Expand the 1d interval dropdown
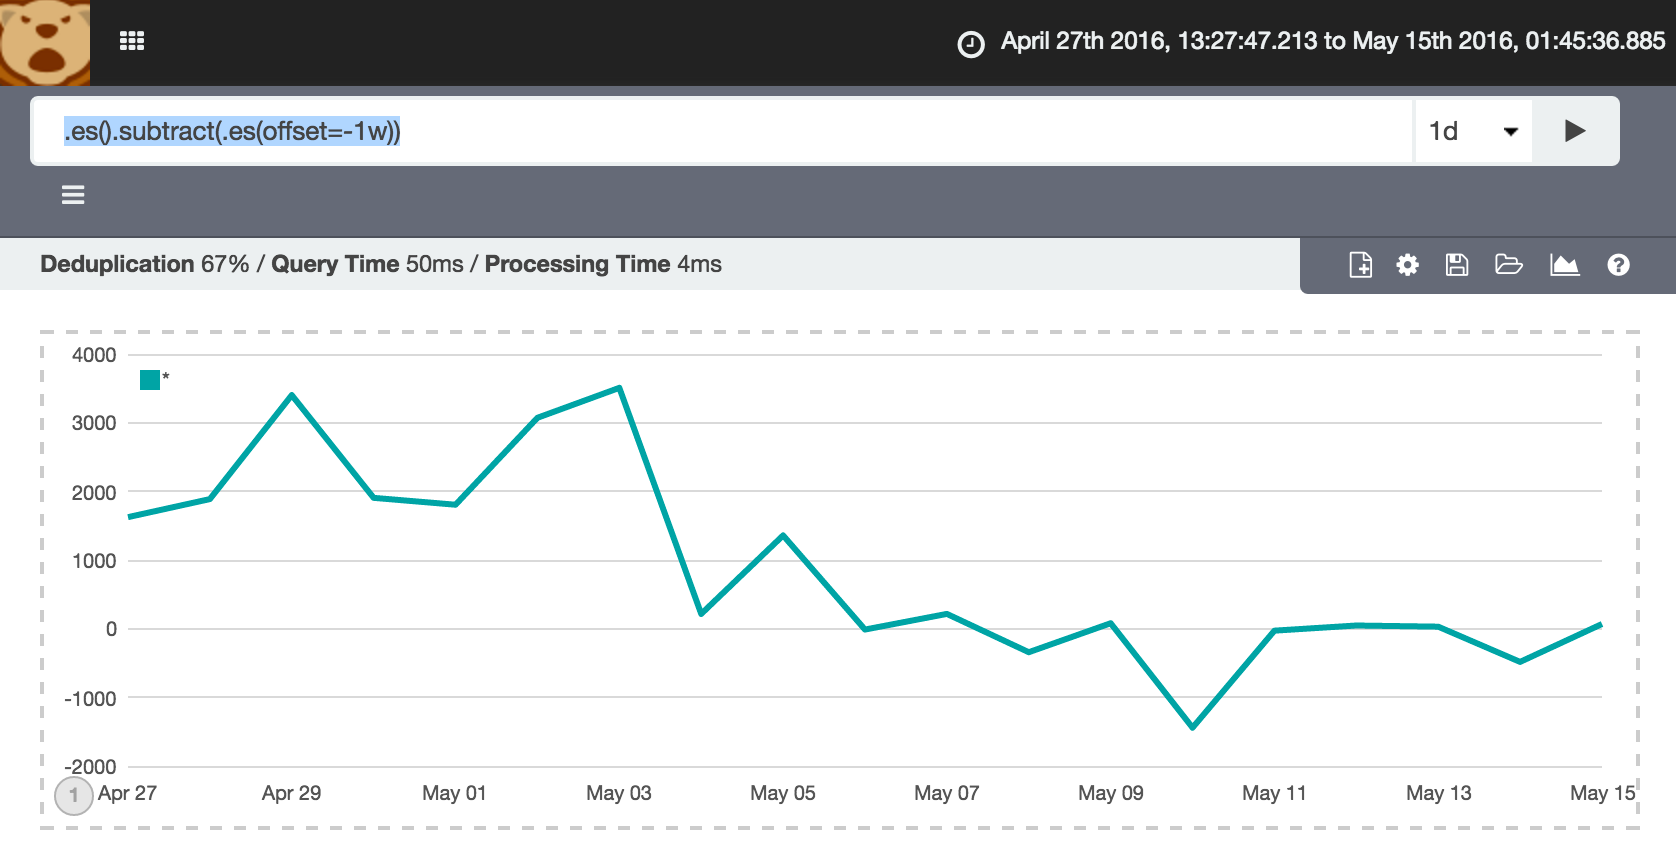This screenshot has width=1676, height=846. (x=1473, y=131)
